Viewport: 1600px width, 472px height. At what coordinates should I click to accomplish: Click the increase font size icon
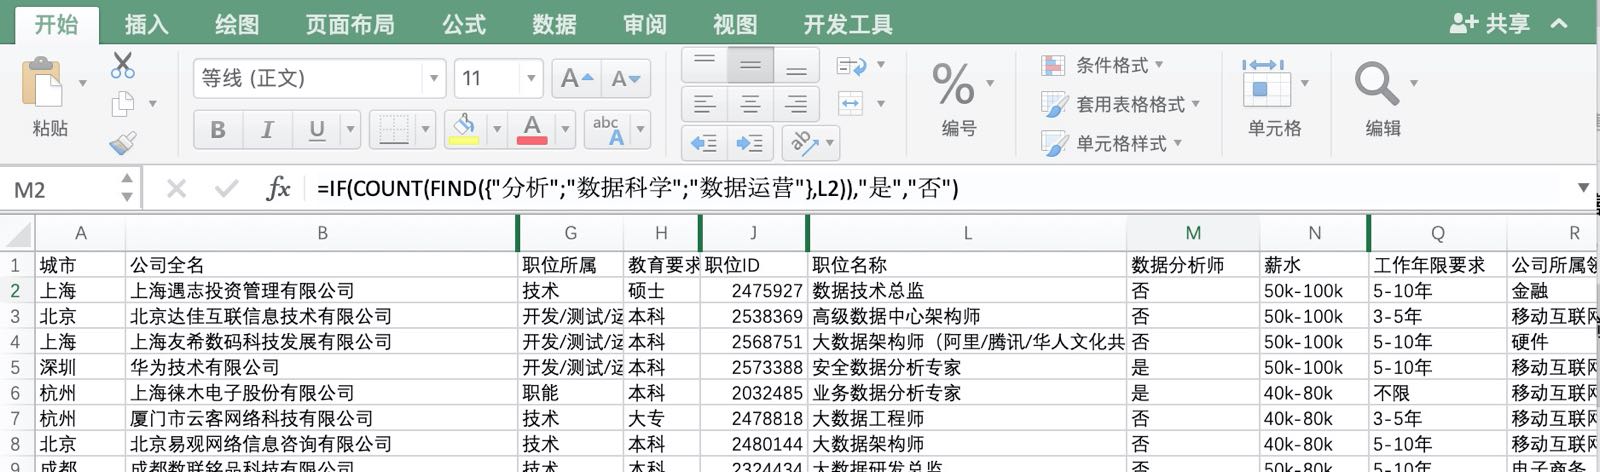pyautogui.click(x=577, y=78)
